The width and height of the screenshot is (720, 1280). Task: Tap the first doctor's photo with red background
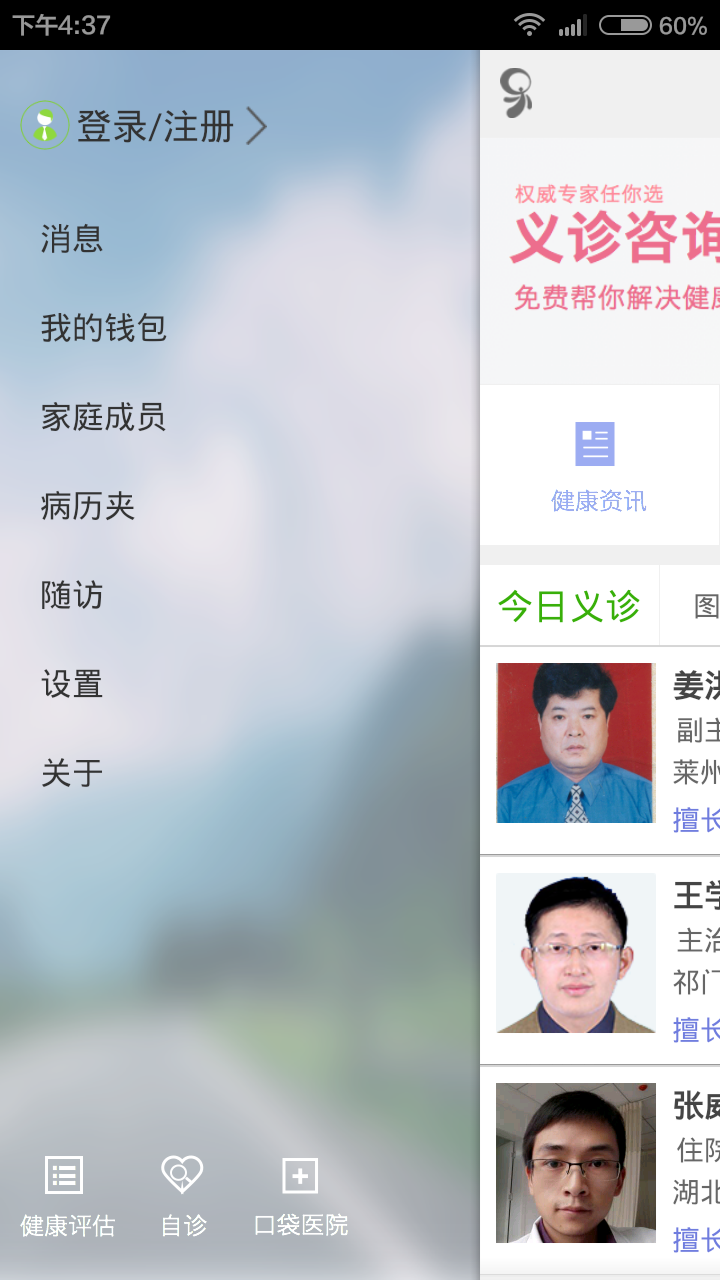pyautogui.click(x=576, y=743)
